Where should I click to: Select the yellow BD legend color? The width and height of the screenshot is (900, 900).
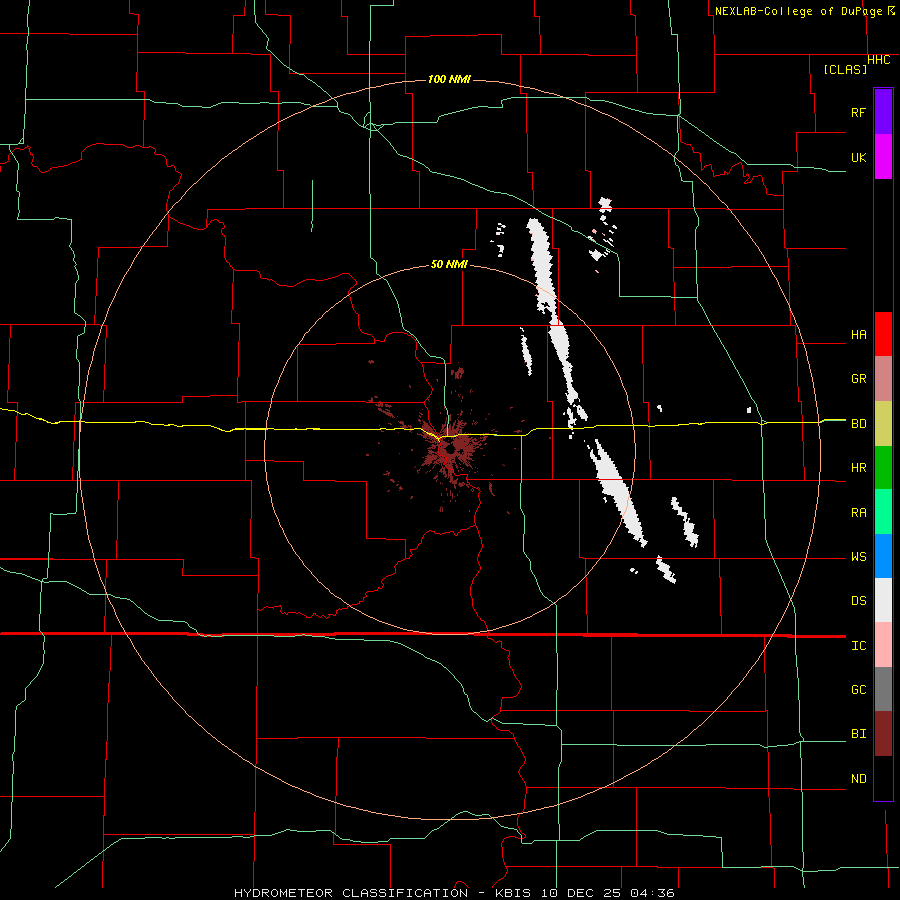click(x=883, y=424)
